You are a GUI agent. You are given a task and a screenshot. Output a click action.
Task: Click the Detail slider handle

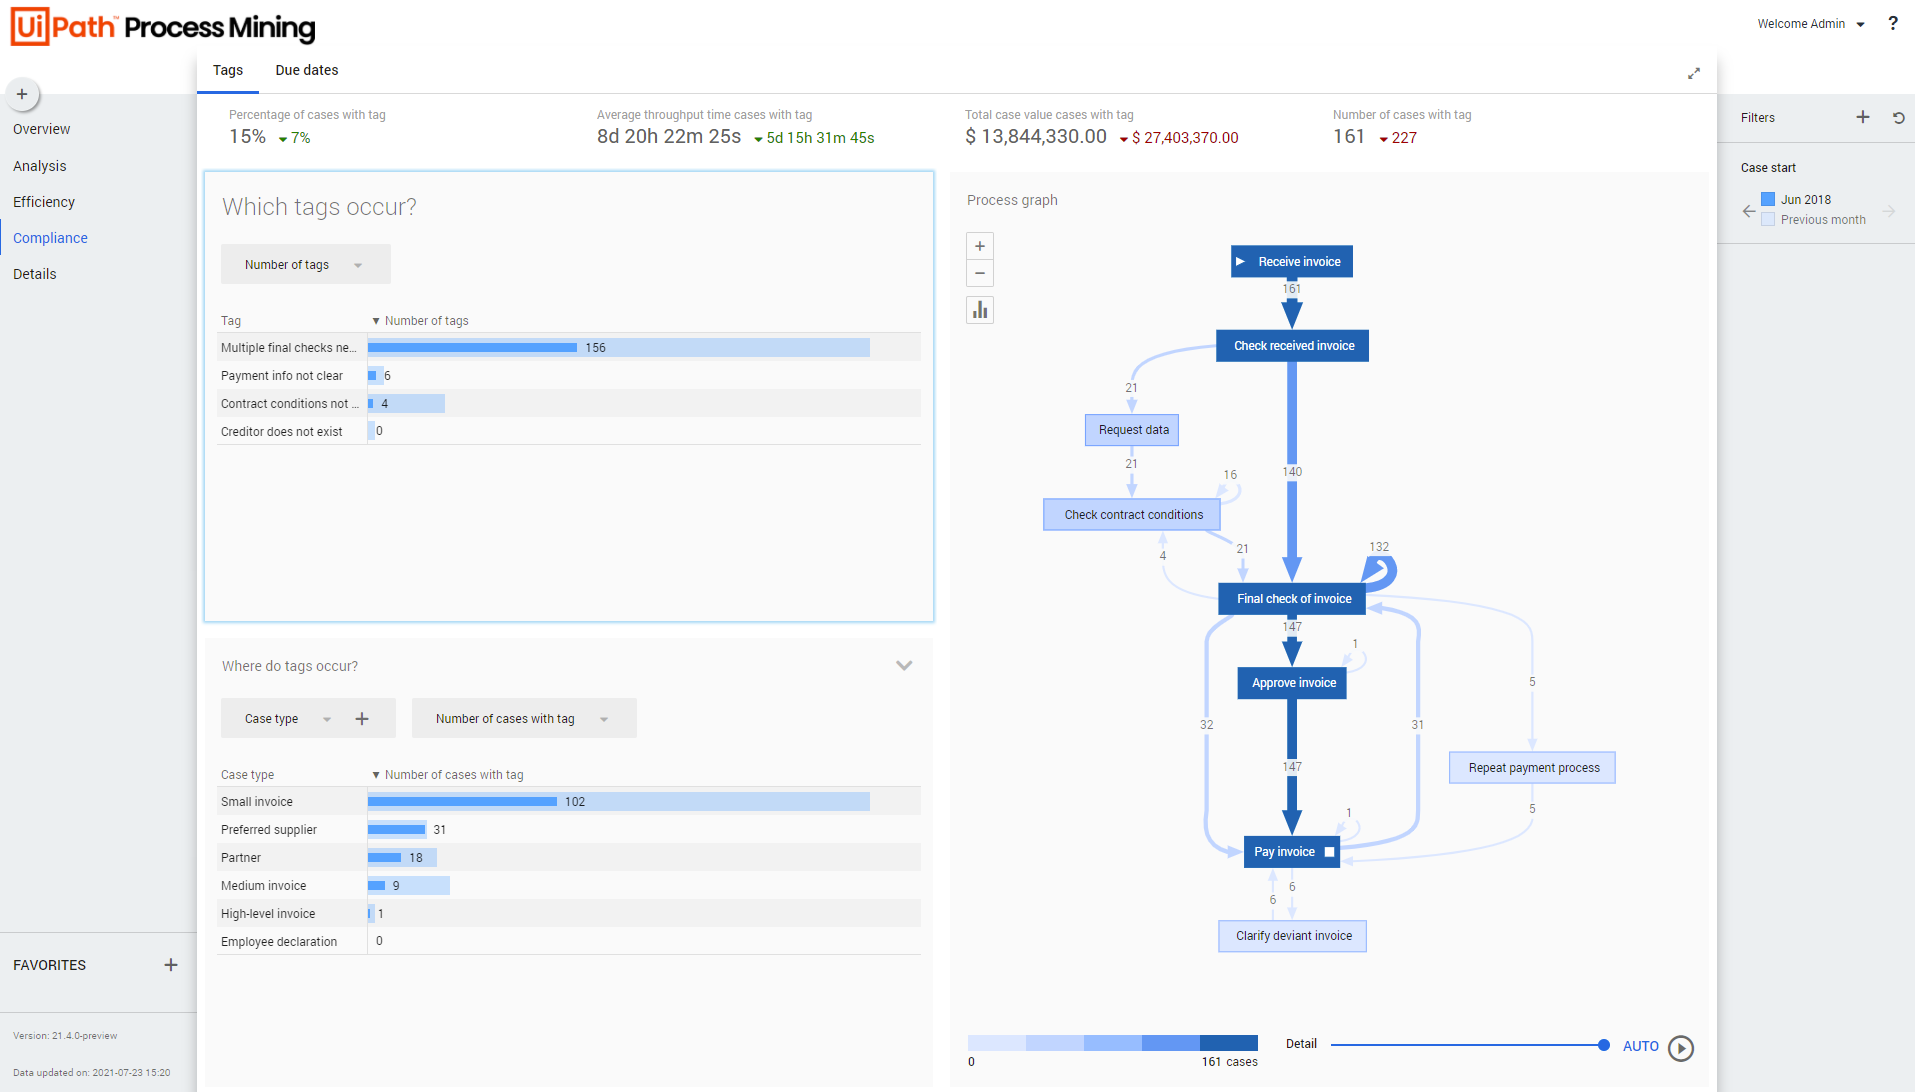1603,1045
